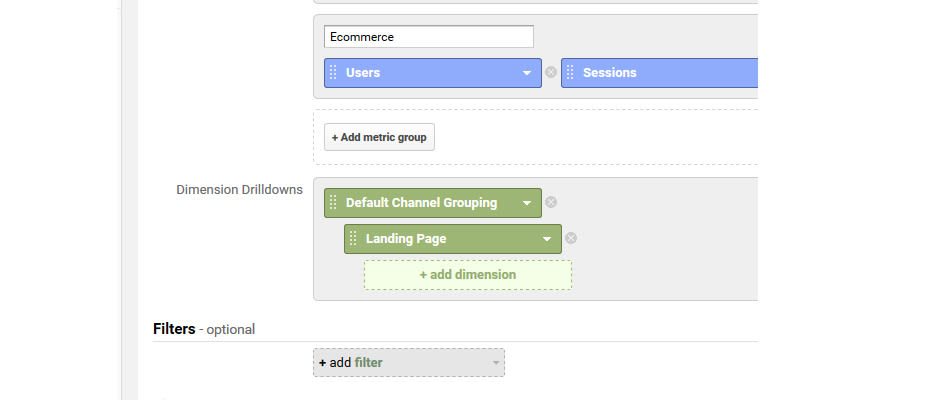This screenshot has width=950, height=400.
Task: Open the Users metric dropdown arrow
Action: (526, 73)
